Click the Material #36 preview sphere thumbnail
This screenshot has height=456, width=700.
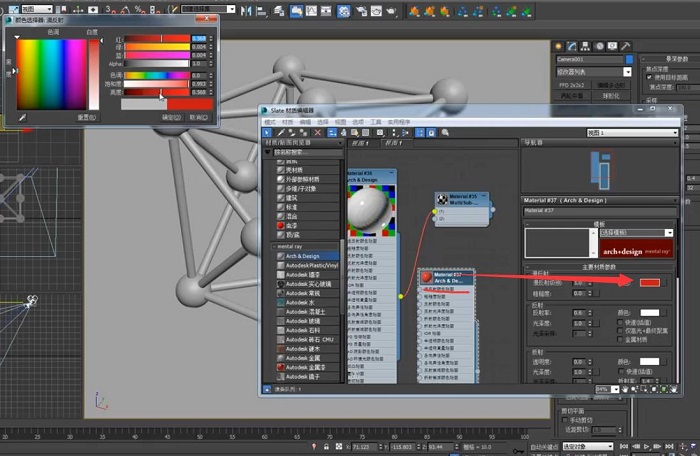coord(371,210)
